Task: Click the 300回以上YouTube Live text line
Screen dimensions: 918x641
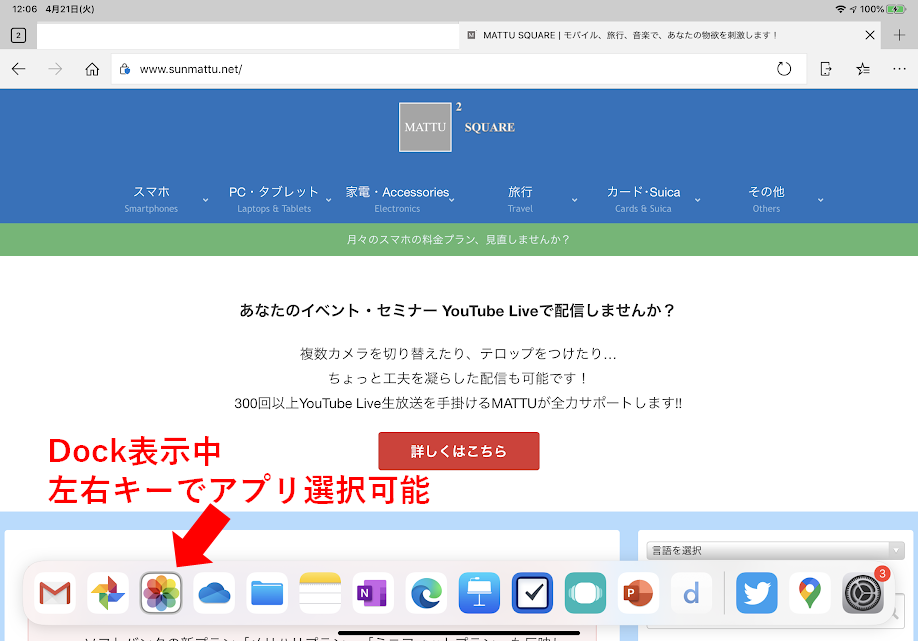Action: [x=458, y=403]
